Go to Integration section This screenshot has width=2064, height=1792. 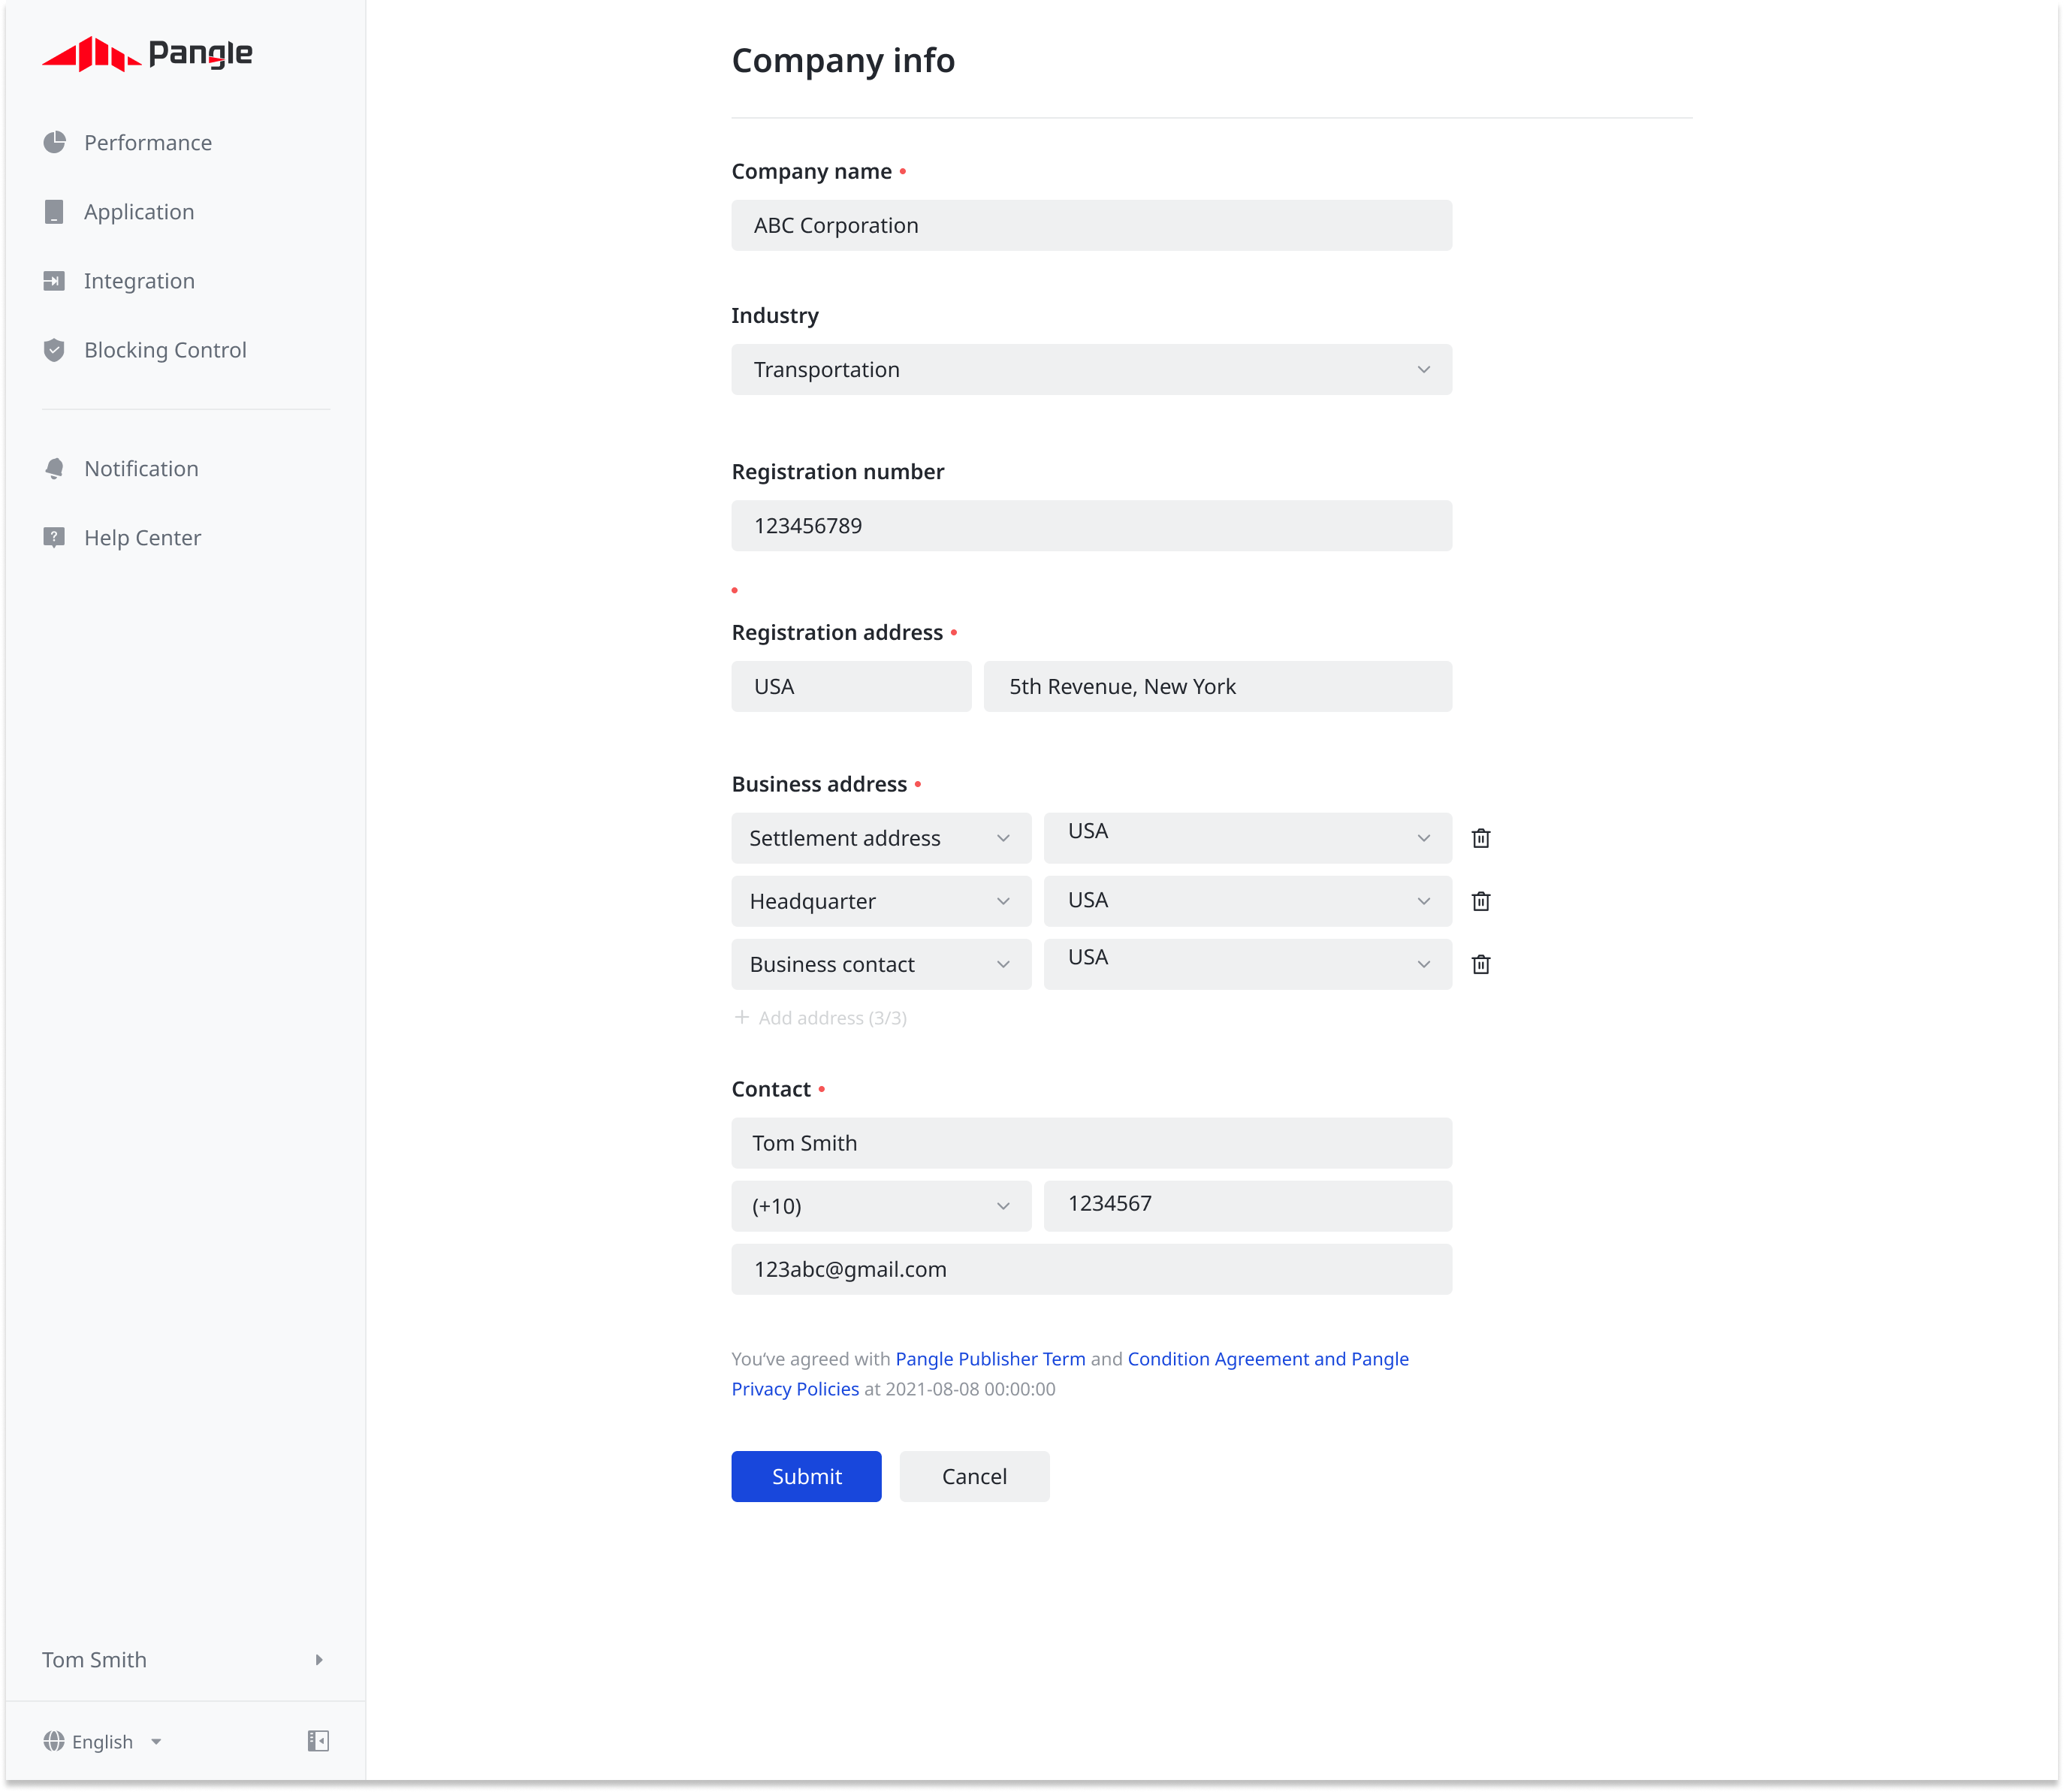(139, 280)
